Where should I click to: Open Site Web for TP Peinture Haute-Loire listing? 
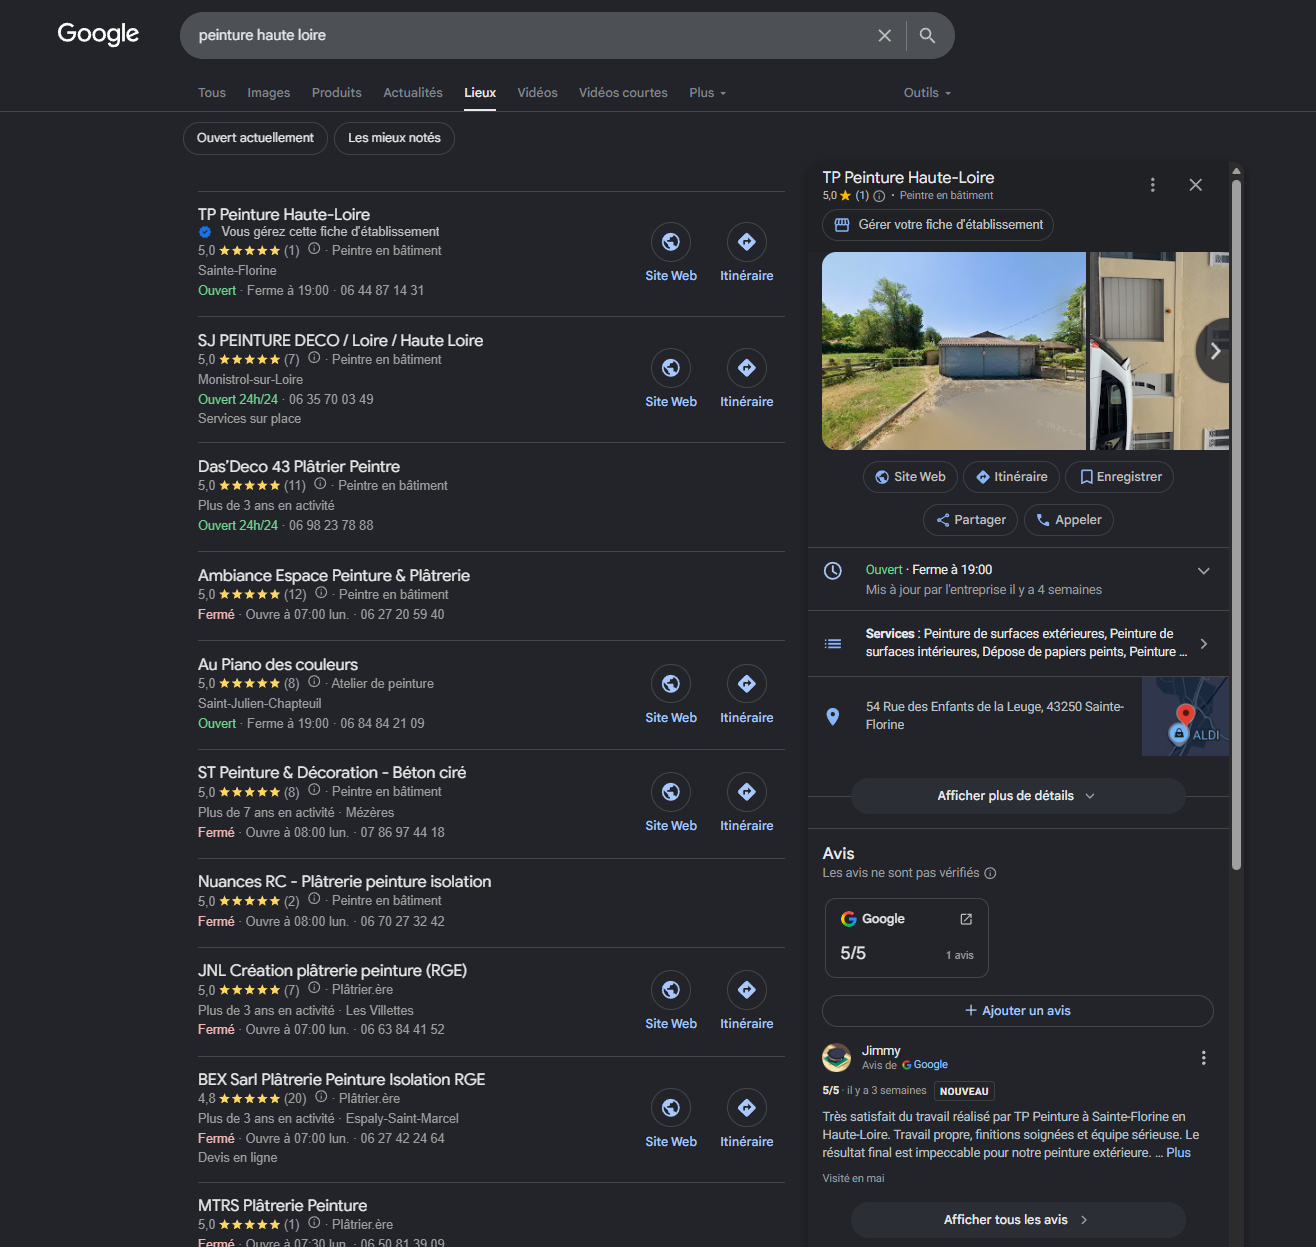coord(671,254)
